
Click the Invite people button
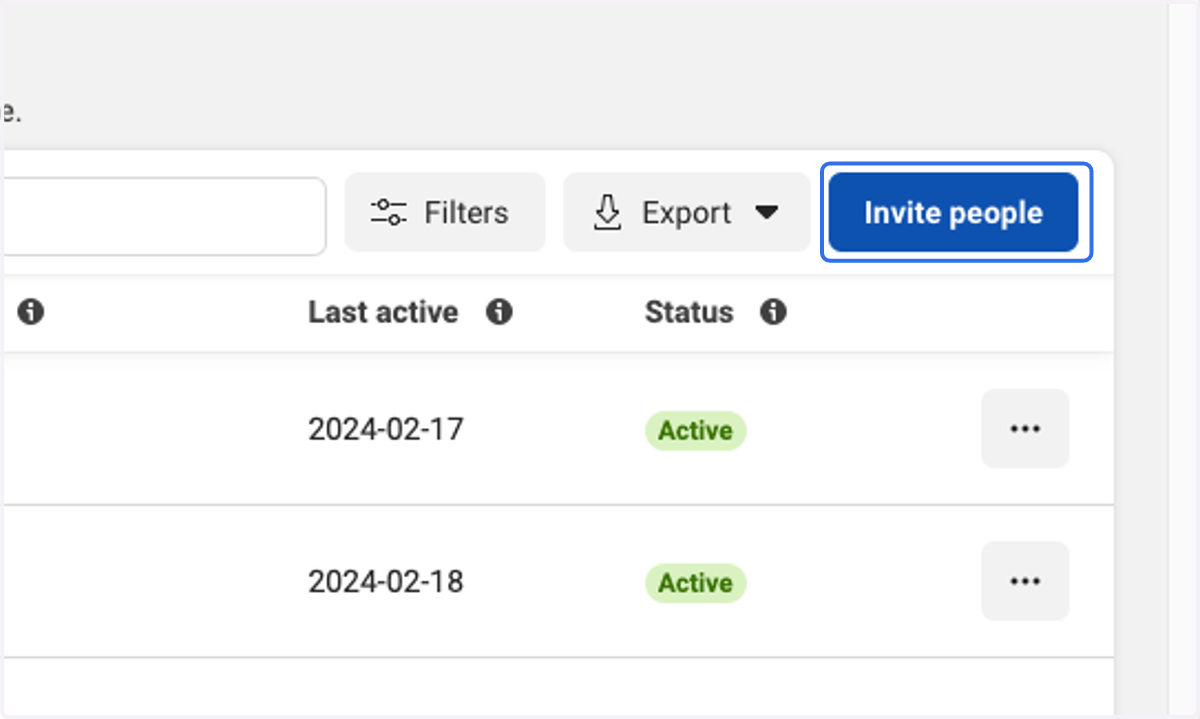point(953,212)
